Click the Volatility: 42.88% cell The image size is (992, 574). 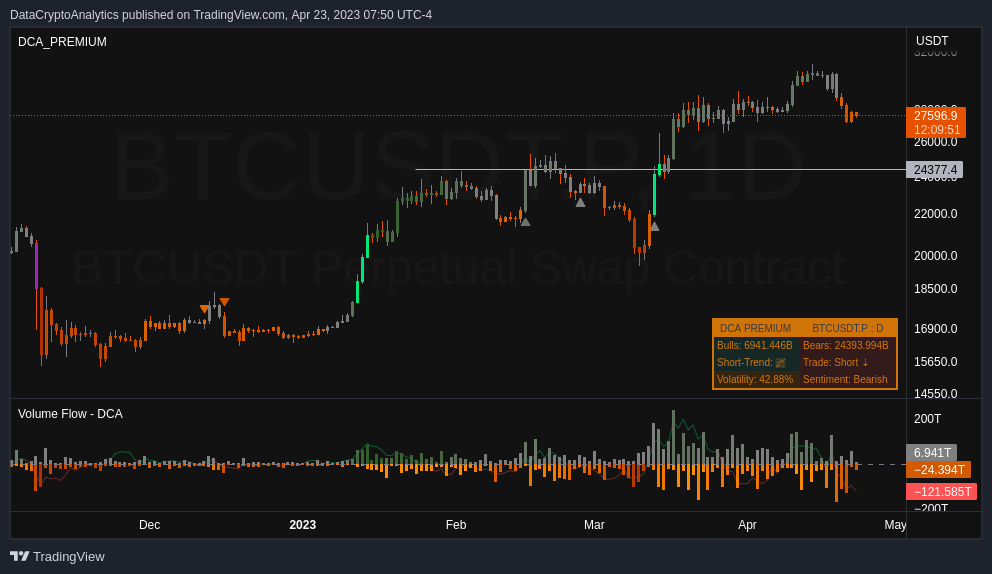tap(755, 379)
